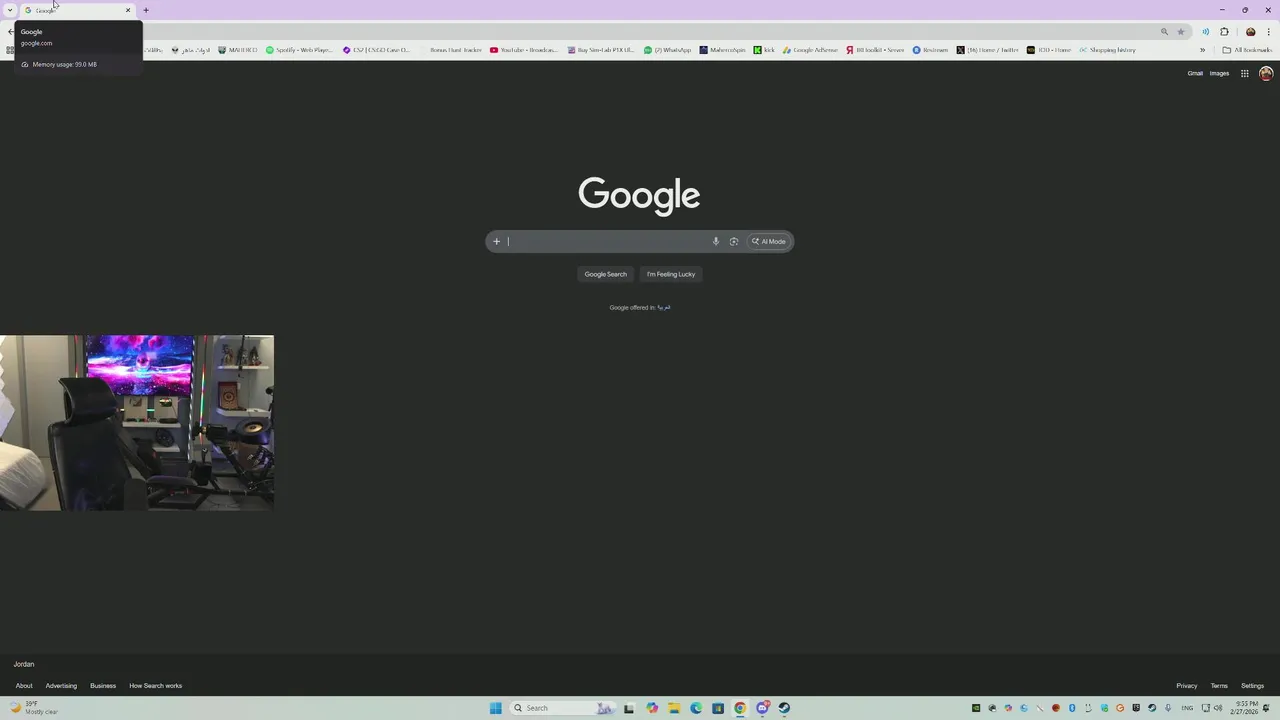Open the Home / Twitter bookmark
This screenshot has width=1280, height=720.
988,50
